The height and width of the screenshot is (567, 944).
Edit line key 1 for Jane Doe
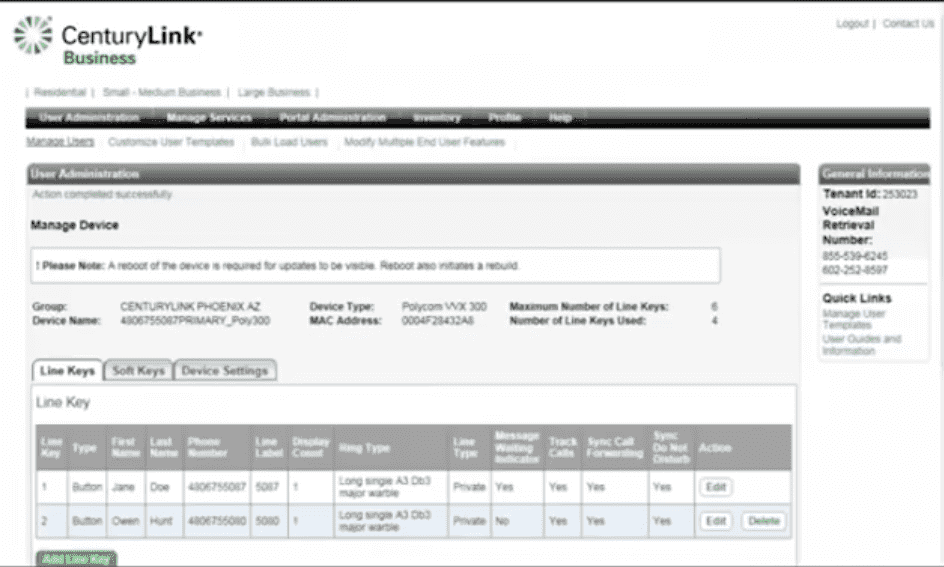coord(716,487)
